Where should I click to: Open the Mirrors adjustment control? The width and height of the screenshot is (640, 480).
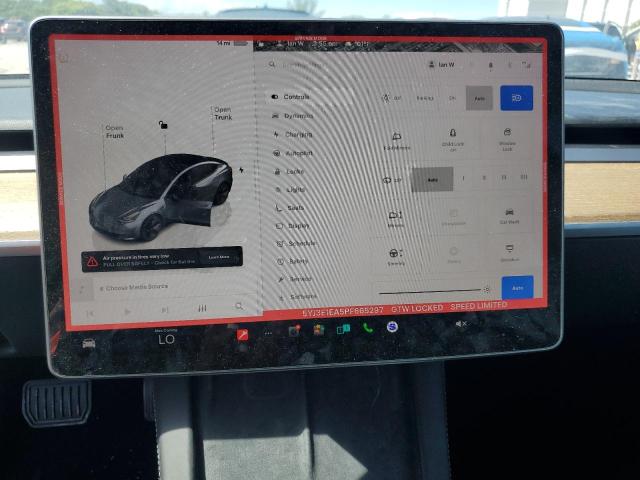coord(396,219)
